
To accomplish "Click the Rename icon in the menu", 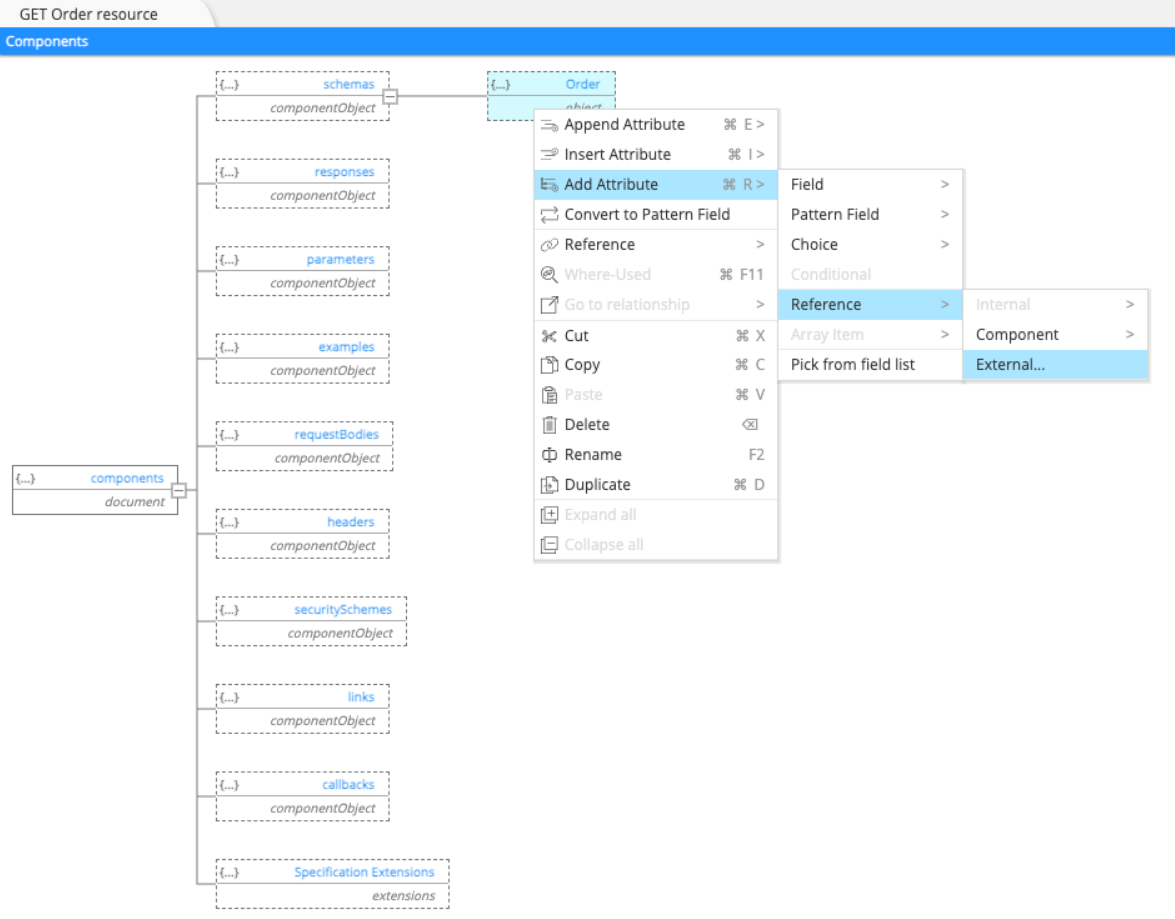I will [548, 454].
